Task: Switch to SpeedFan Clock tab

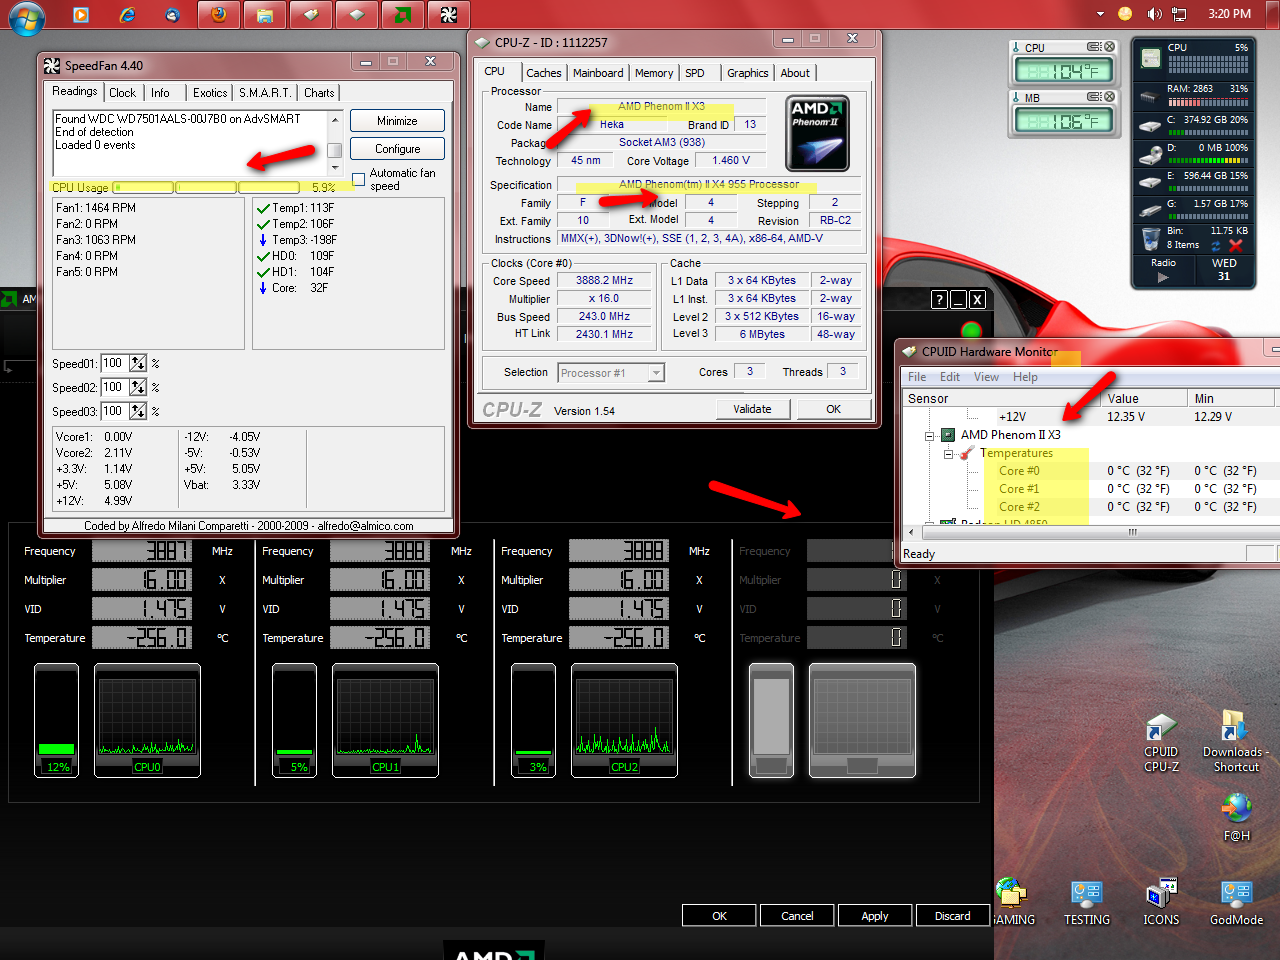Action: (x=123, y=93)
